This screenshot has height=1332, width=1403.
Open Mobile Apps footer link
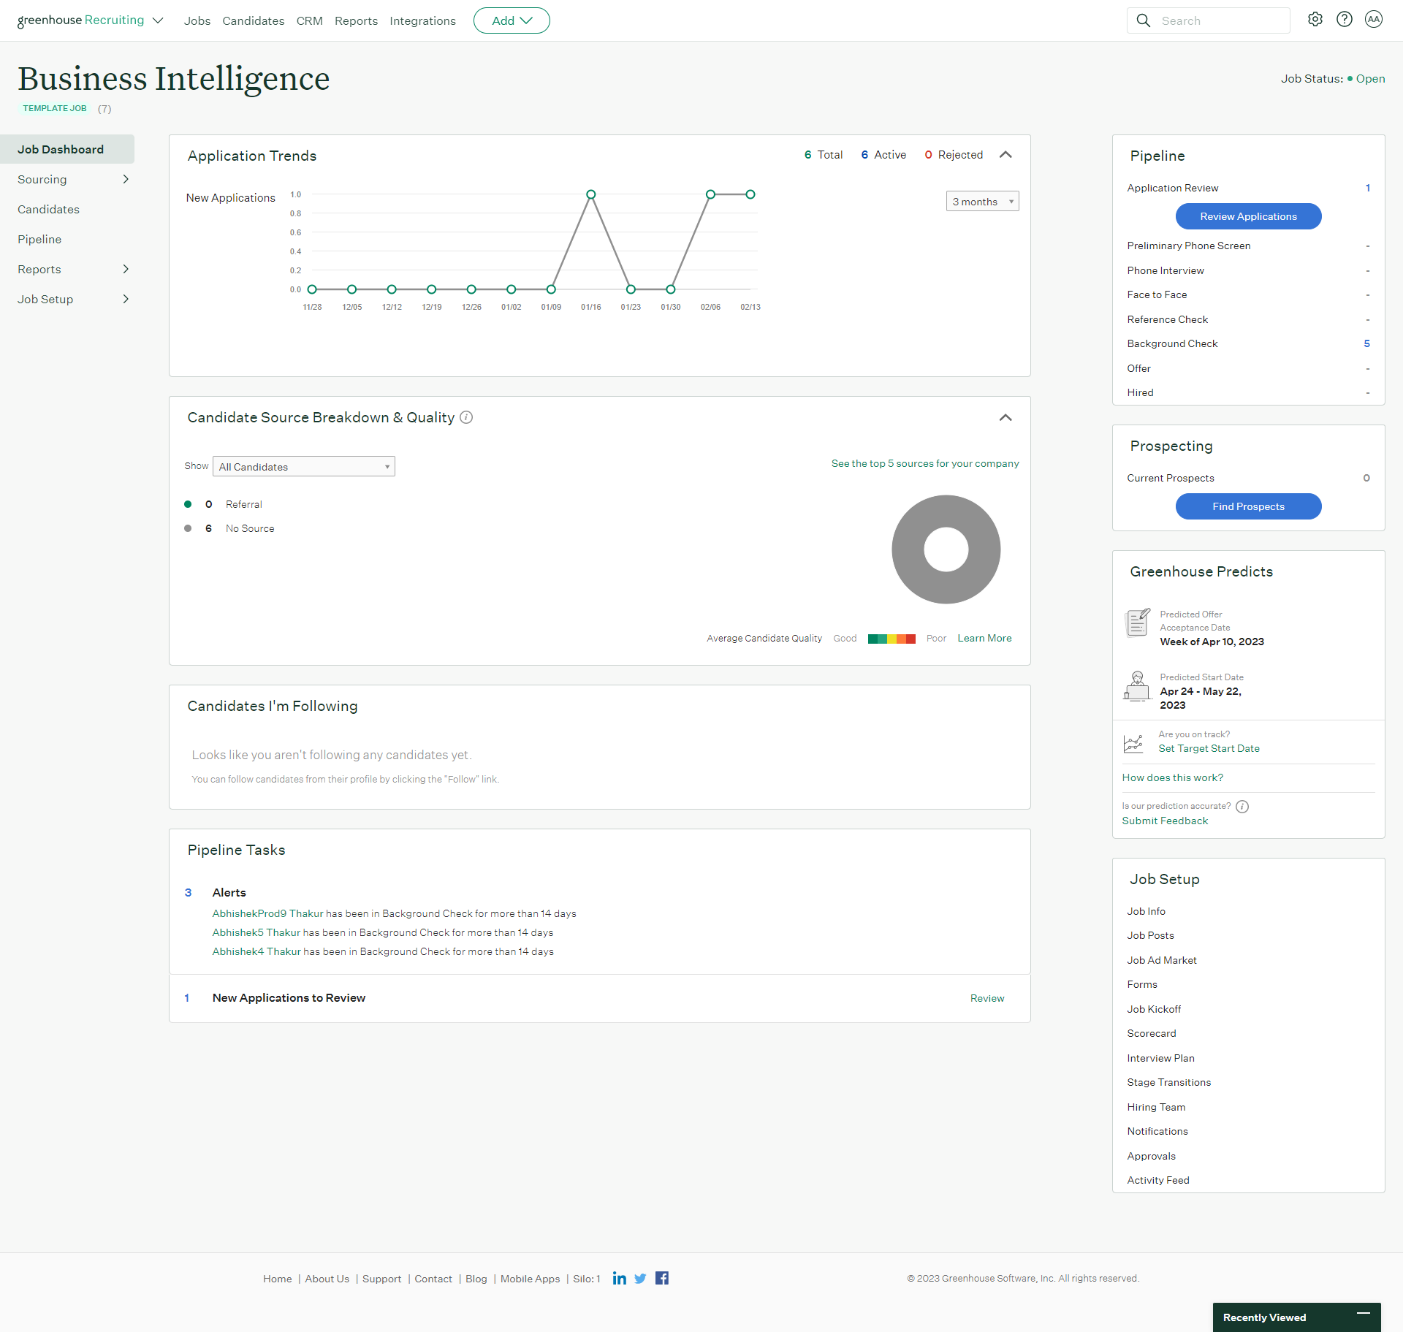(530, 1279)
